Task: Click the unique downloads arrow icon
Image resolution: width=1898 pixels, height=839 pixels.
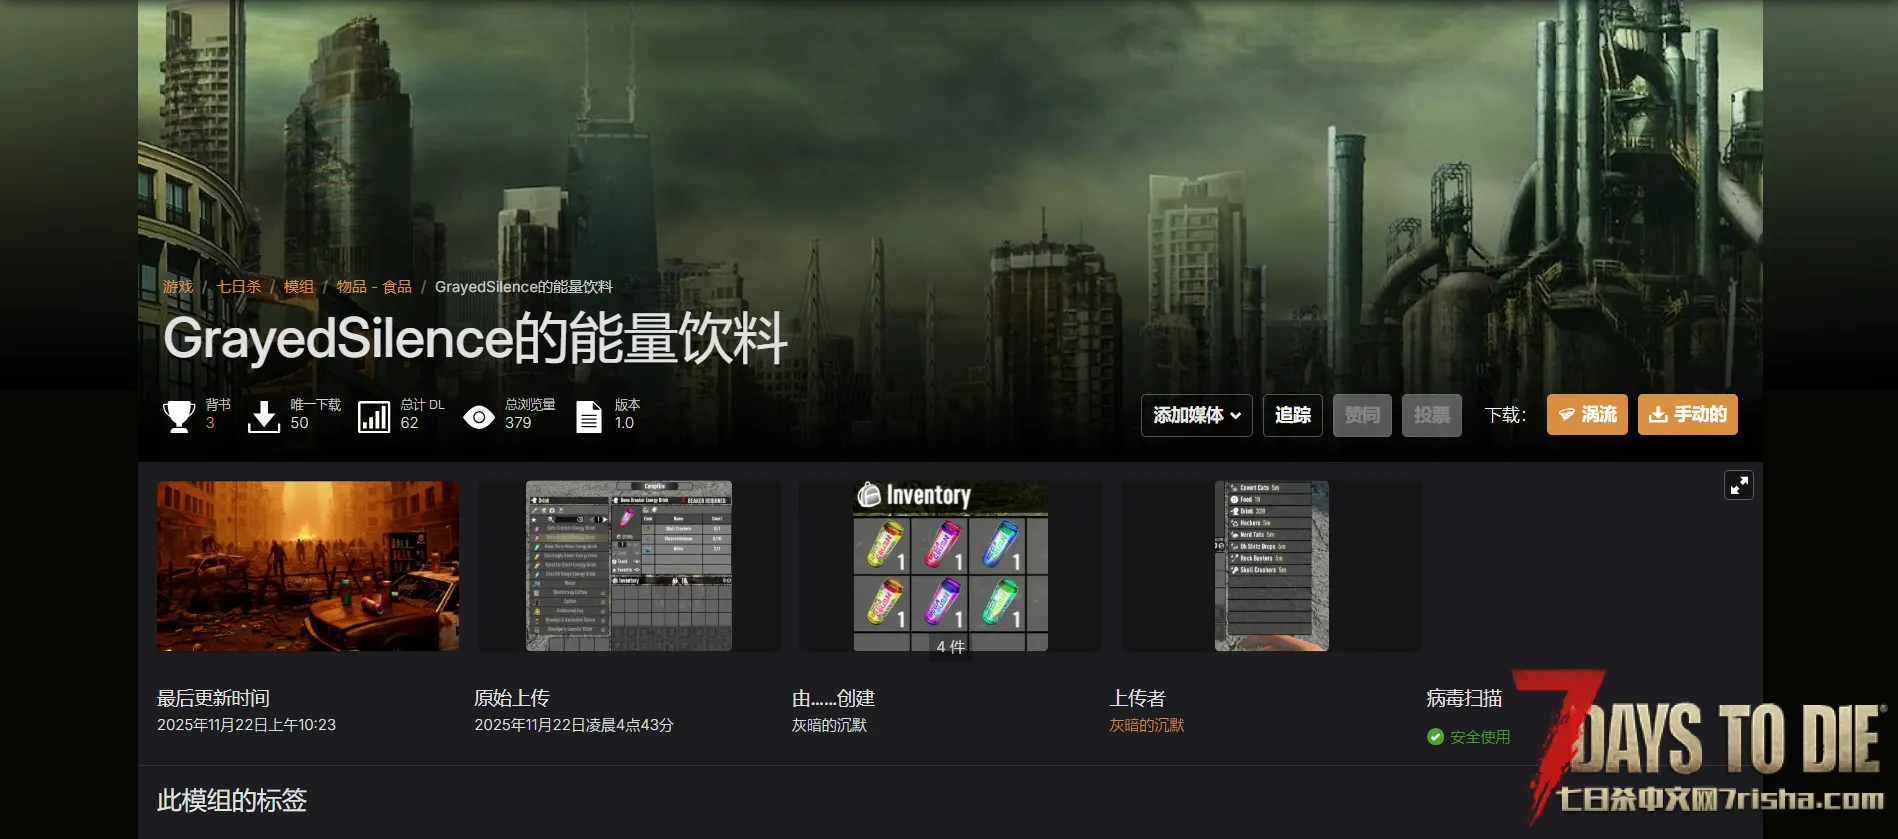Action: point(264,415)
